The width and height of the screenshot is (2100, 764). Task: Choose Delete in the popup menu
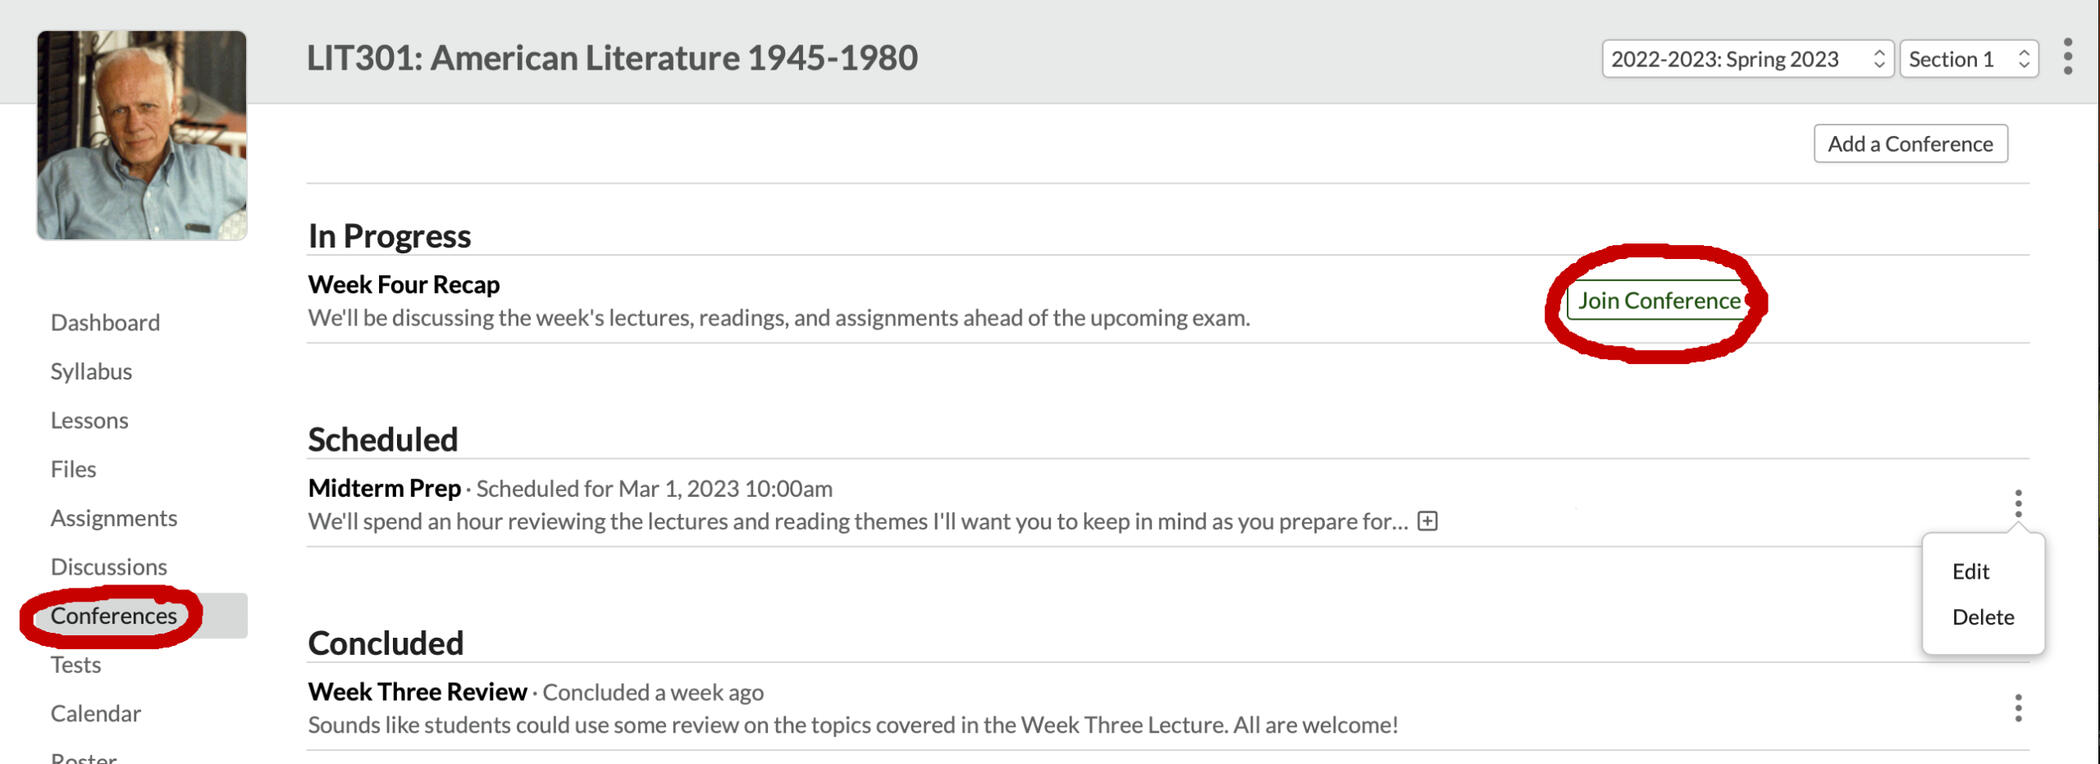[1983, 617]
